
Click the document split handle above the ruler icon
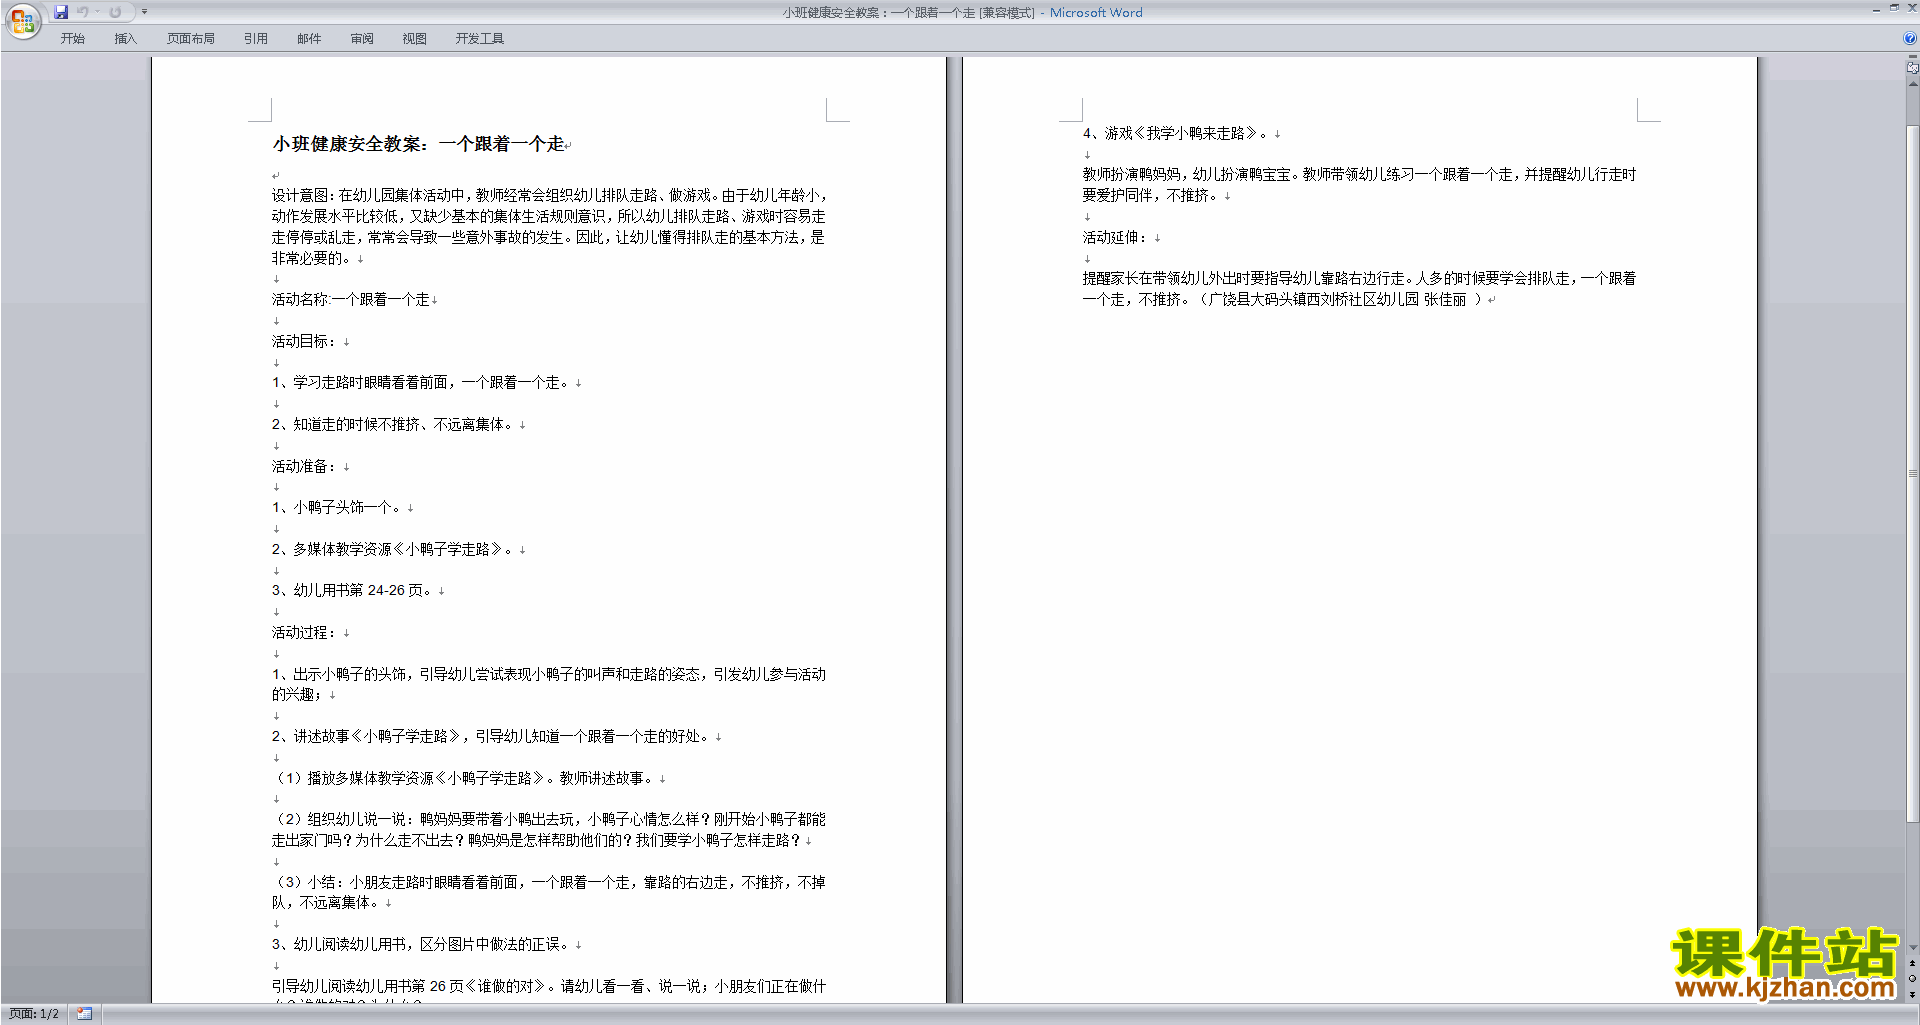pyautogui.click(x=1912, y=57)
